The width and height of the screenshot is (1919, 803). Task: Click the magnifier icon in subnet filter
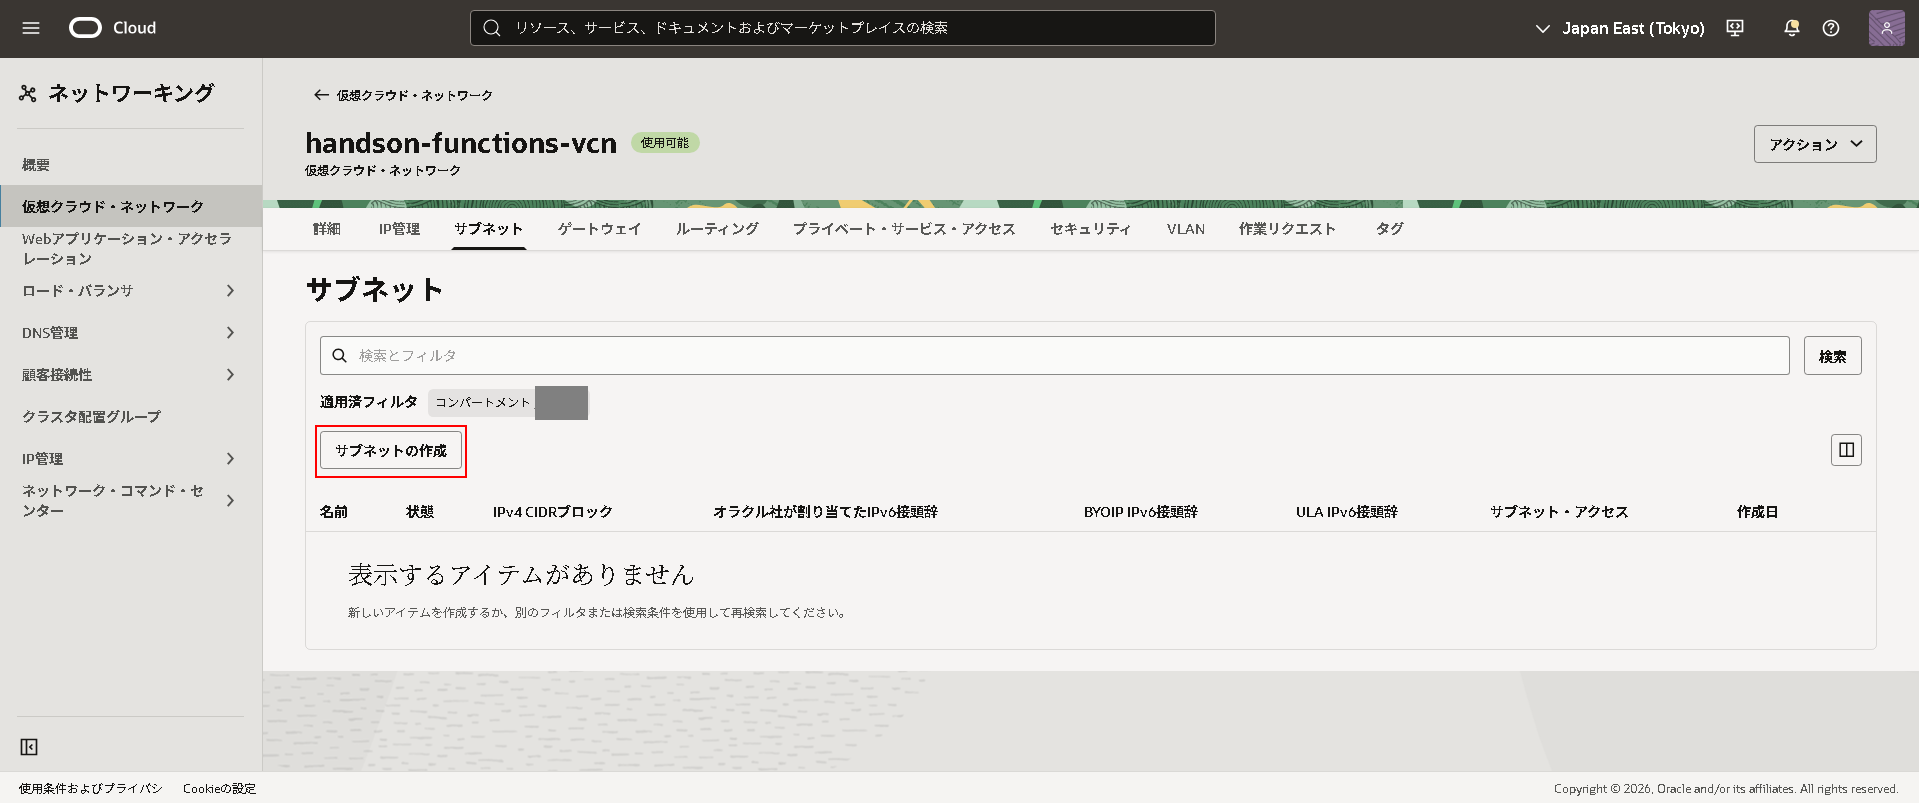[340, 356]
